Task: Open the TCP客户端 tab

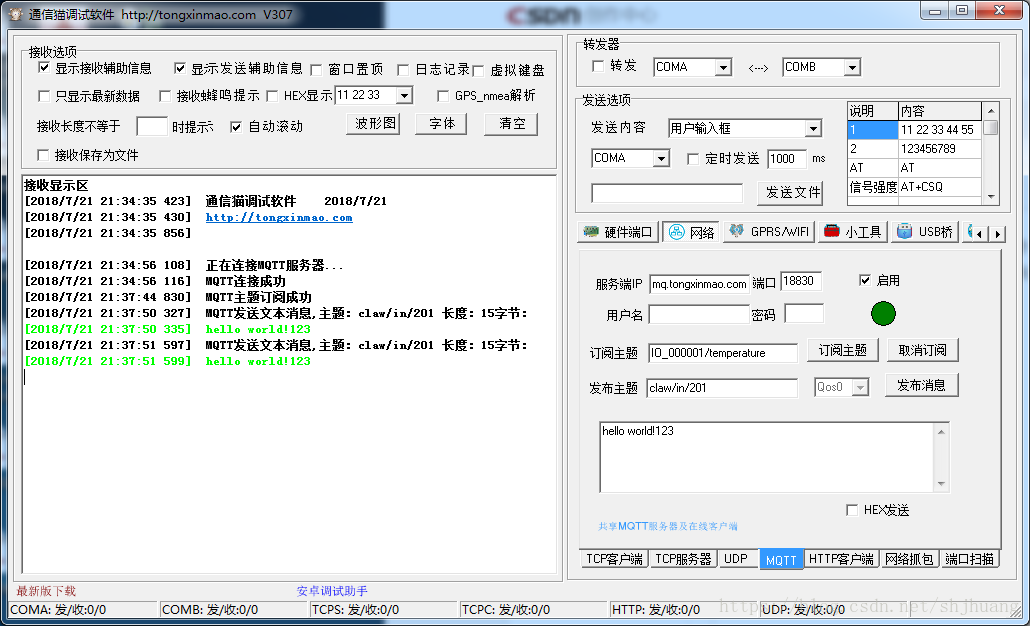Action: [x=614, y=559]
